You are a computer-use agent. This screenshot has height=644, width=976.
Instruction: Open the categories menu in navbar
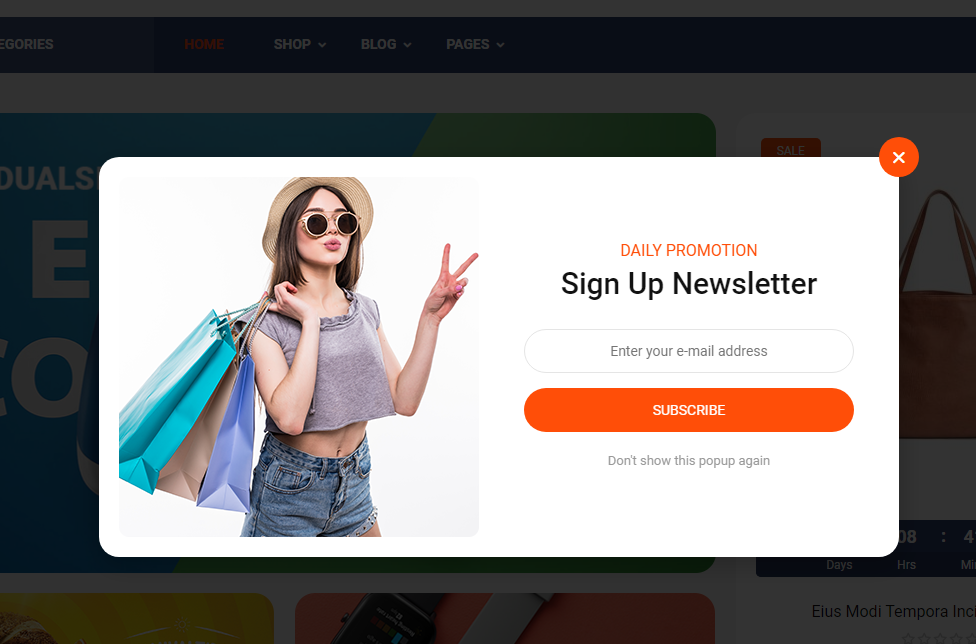(27, 44)
